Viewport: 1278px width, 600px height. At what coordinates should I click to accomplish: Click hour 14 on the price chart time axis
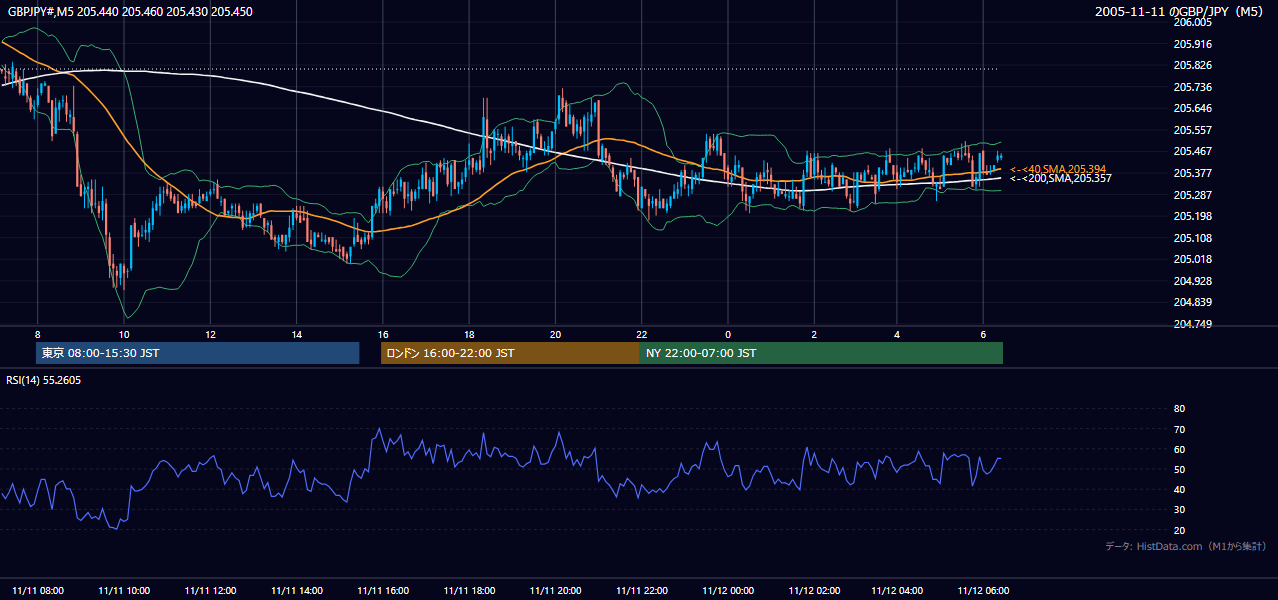[297, 334]
